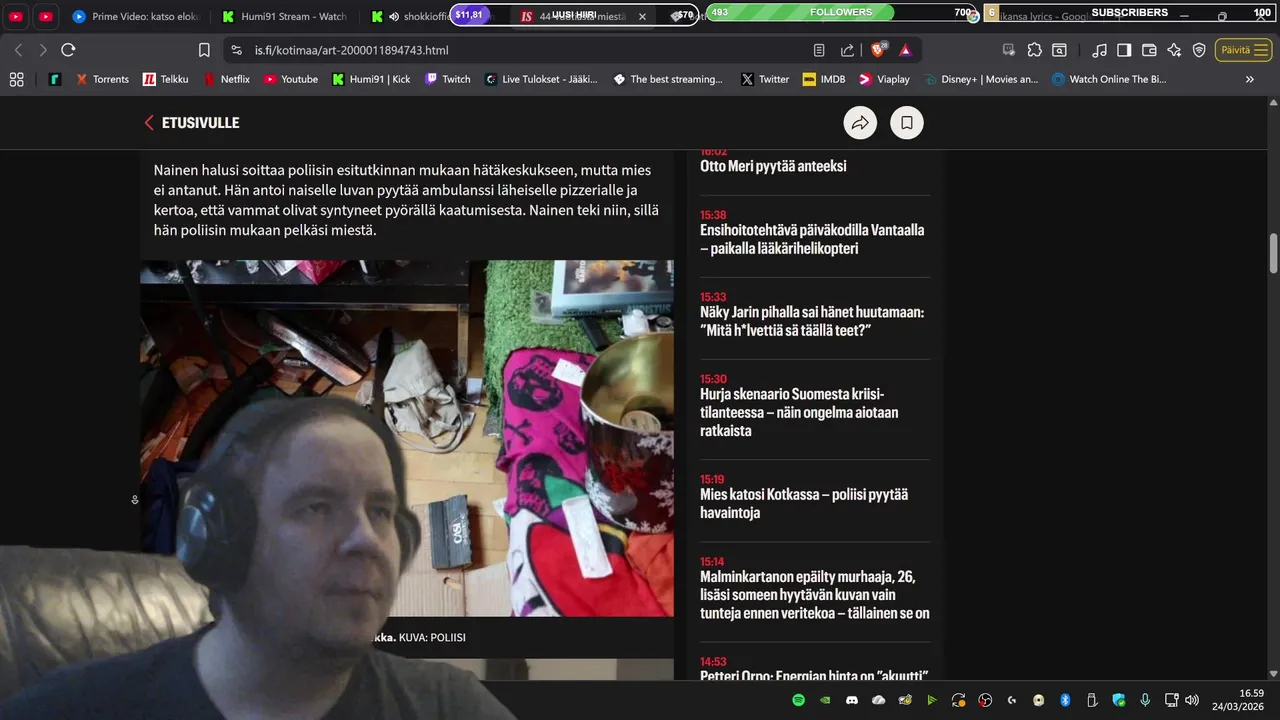Open the extensions puzzle icon
The width and height of the screenshot is (1280, 720).
(1034, 50)
